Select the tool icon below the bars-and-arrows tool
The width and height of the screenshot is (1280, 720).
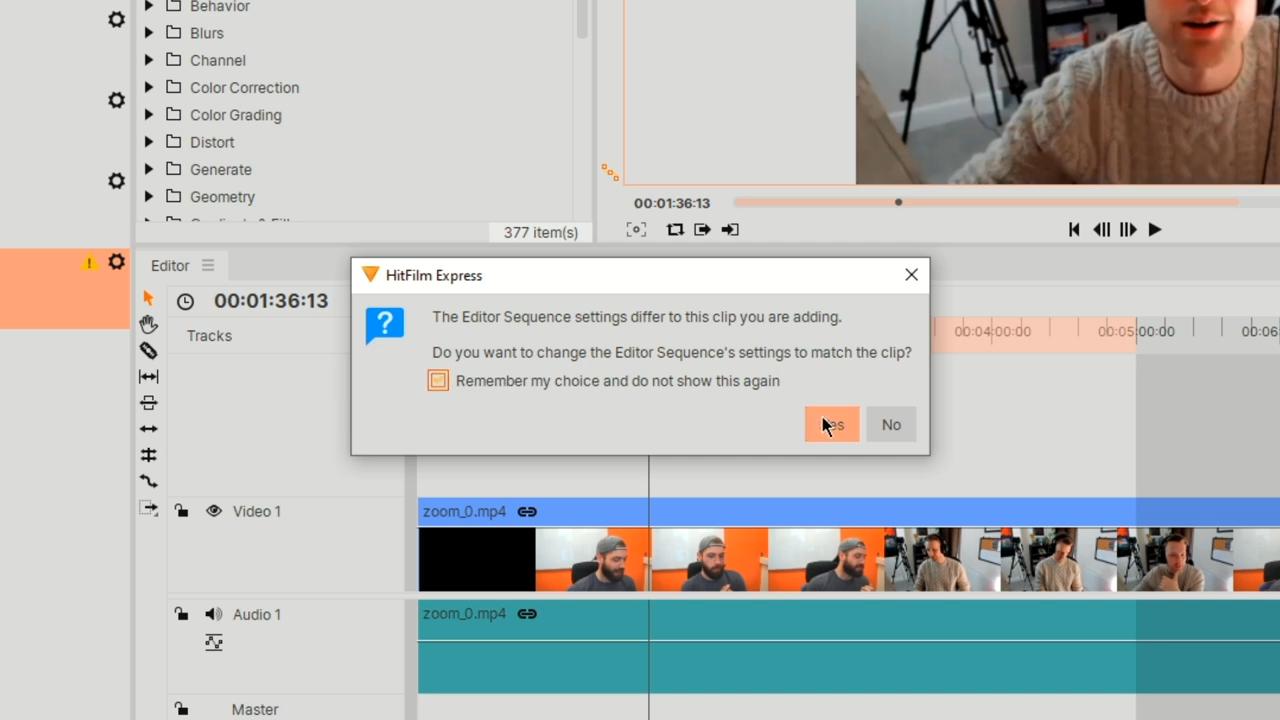(148, 402)
